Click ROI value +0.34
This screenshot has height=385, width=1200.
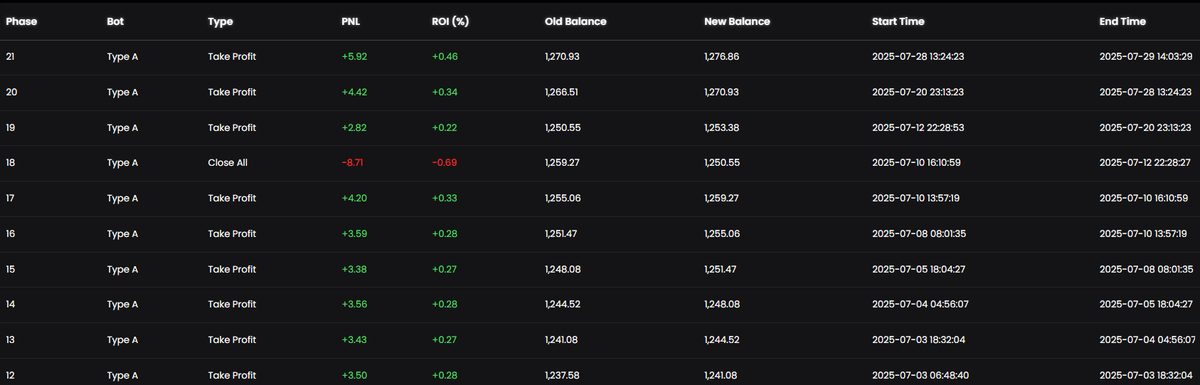444,92
